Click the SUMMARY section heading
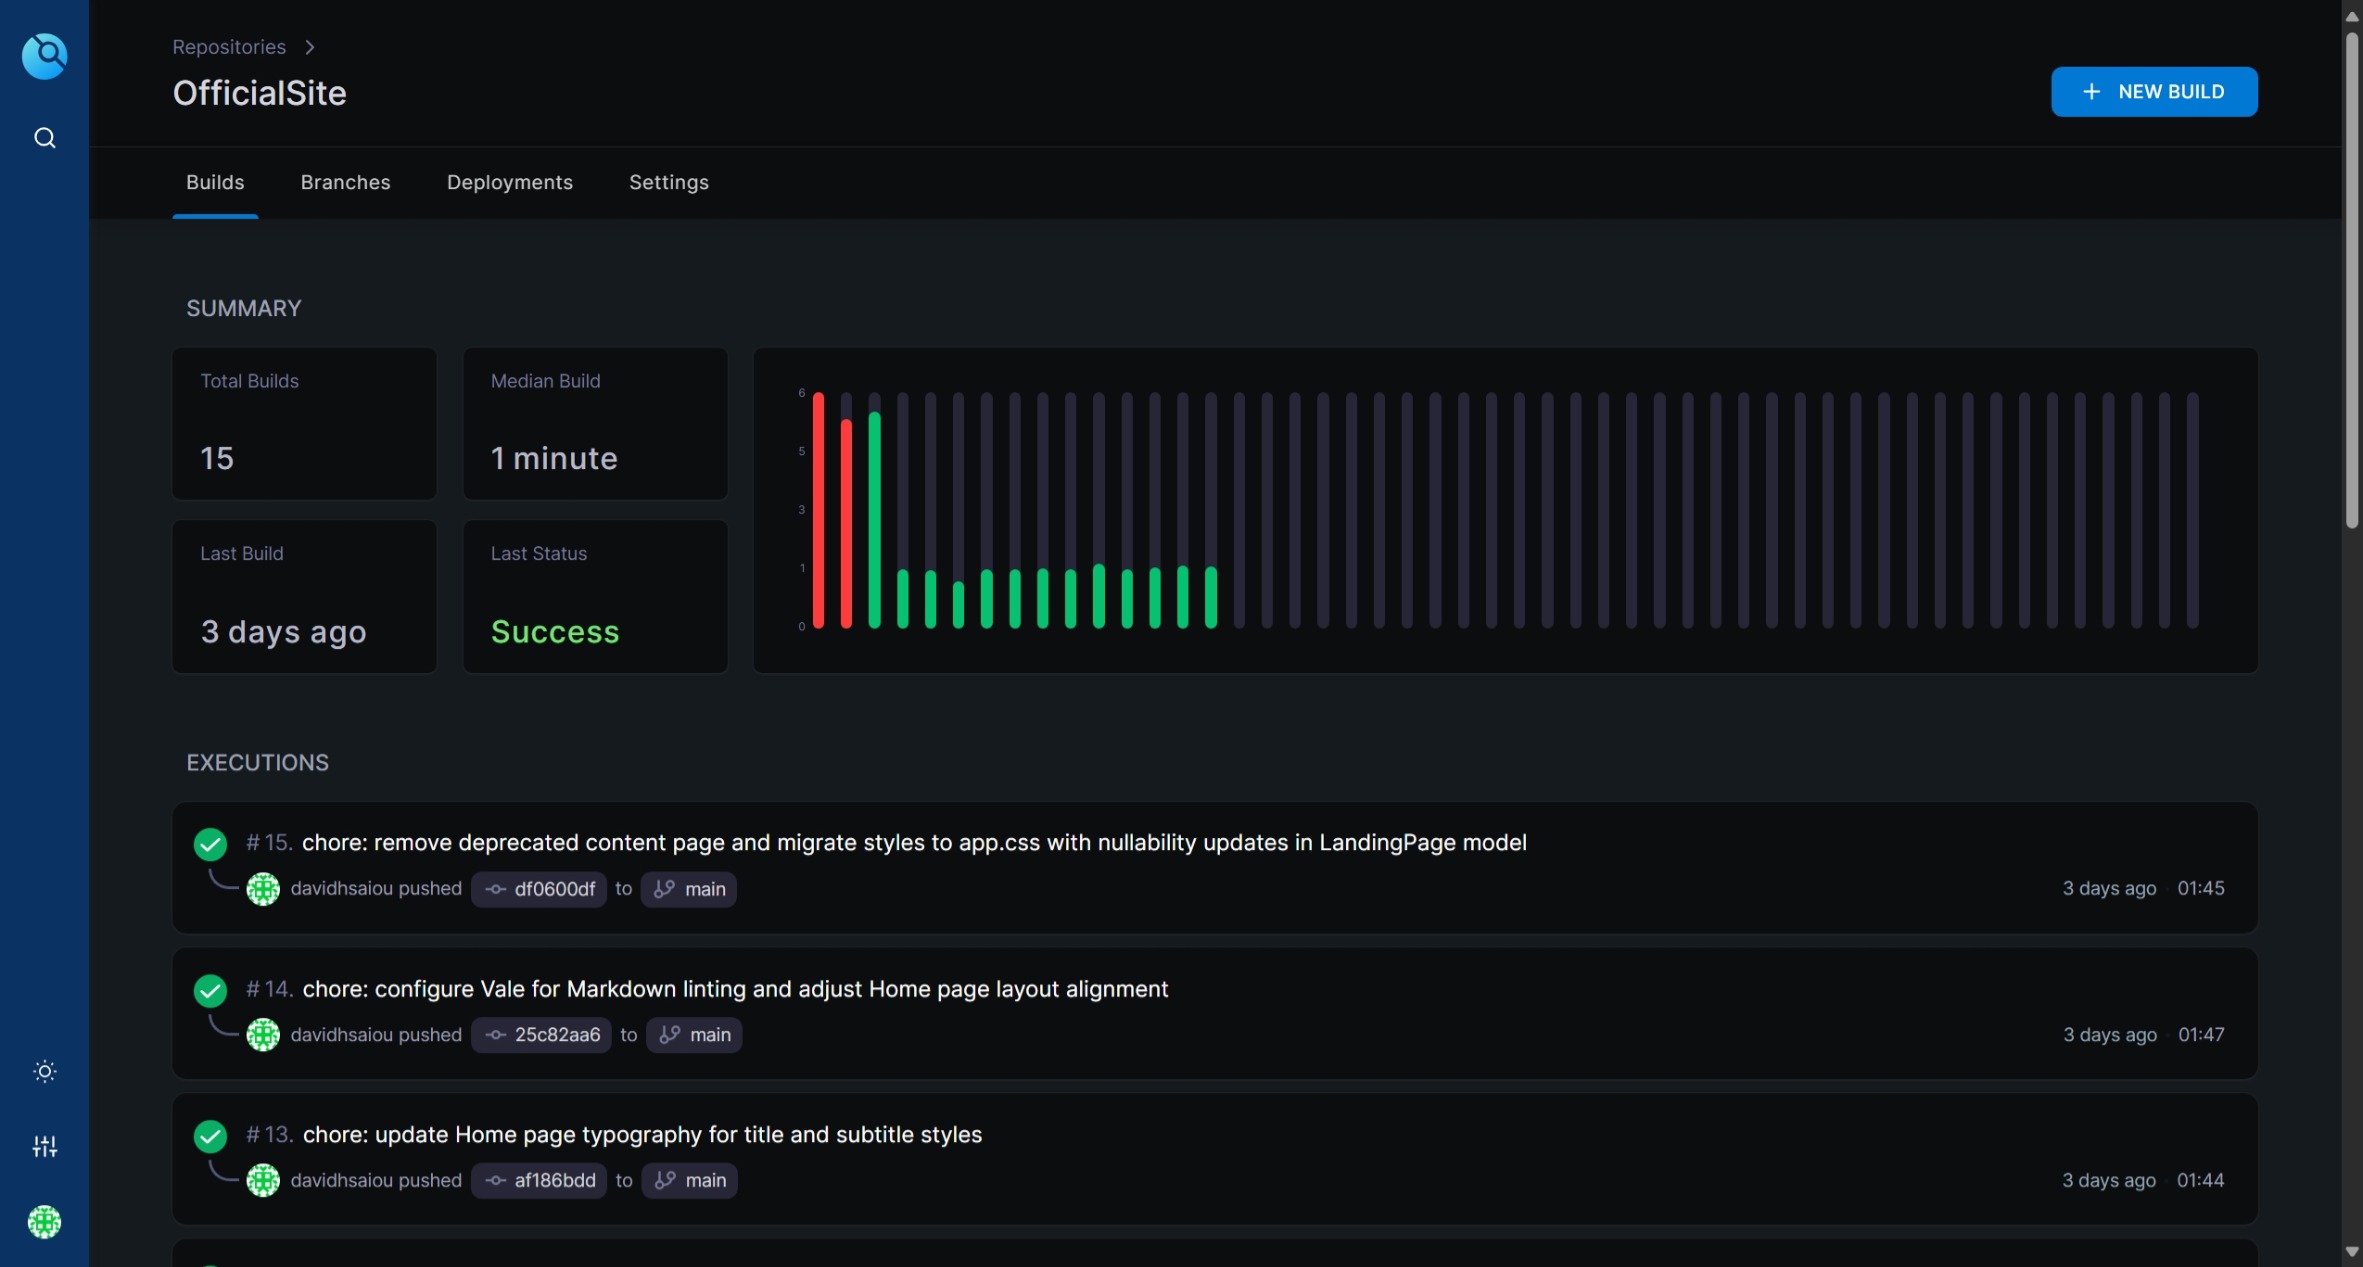The height and width of the screenshot is (1267, 2363). click(244, 308)
